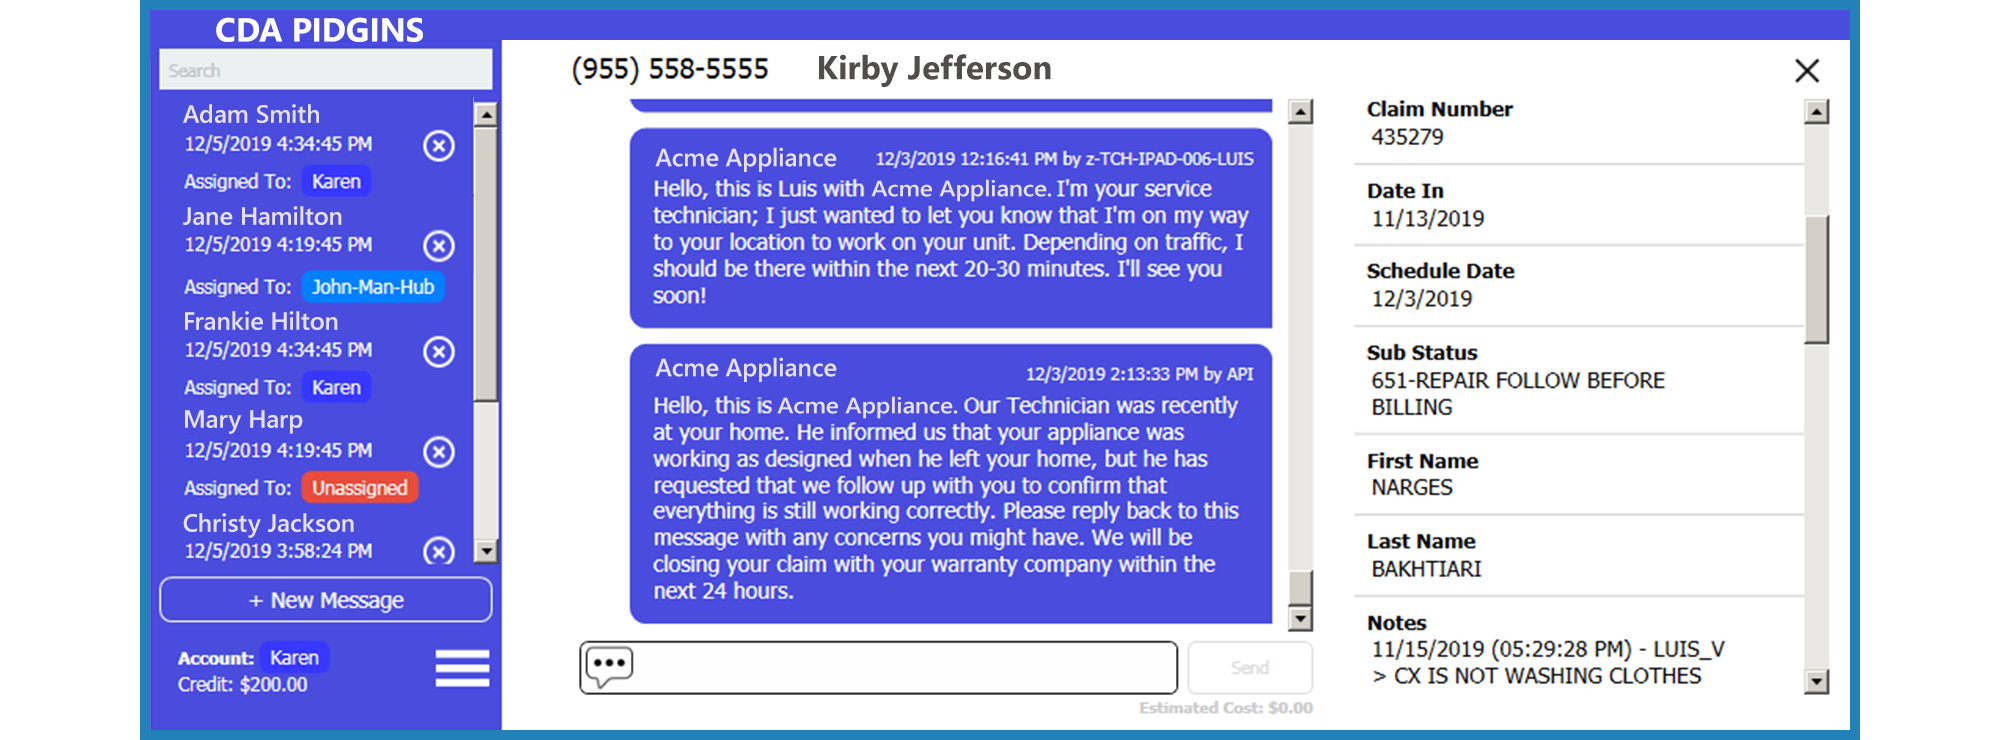Open Jane Hamilton conversation
Screen dimensions: 2000x740
(x=262, y=217)
